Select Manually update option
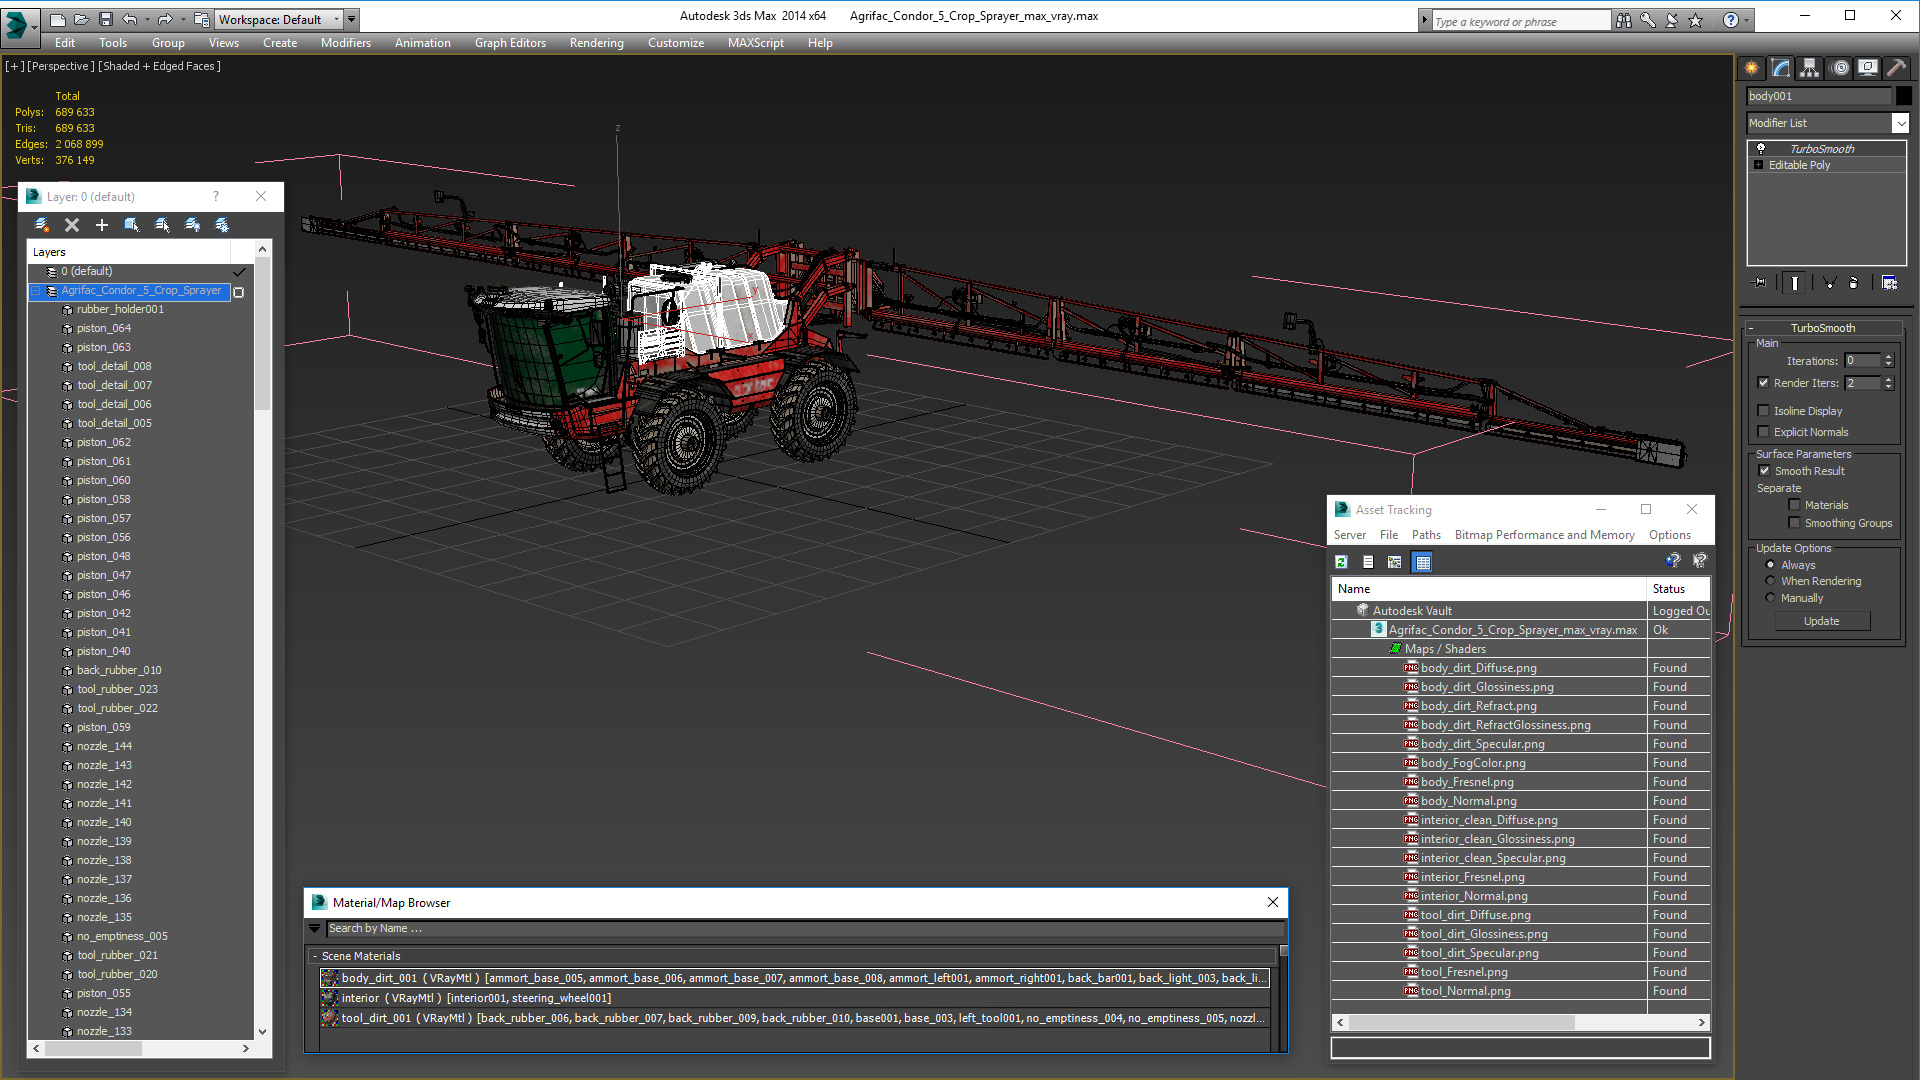This screenshot has height=1080, width=1920. coord(1771,597)
